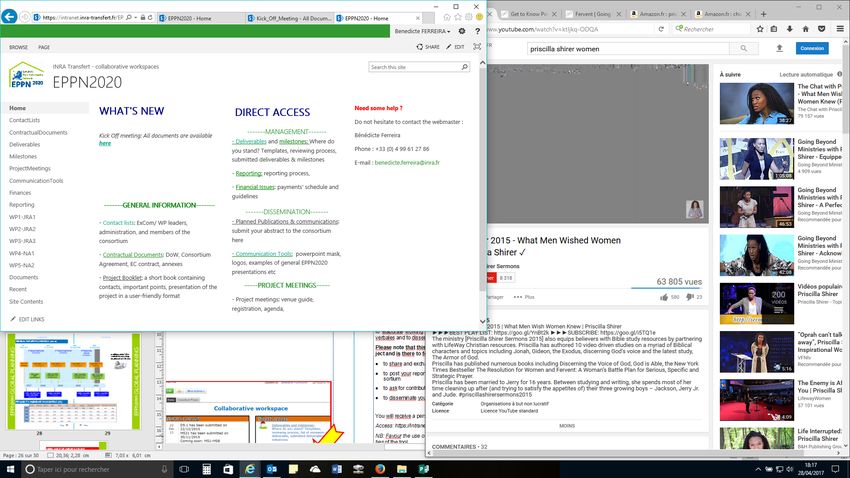
Task: Open the Financial Issues link
Action: [255, 187]
